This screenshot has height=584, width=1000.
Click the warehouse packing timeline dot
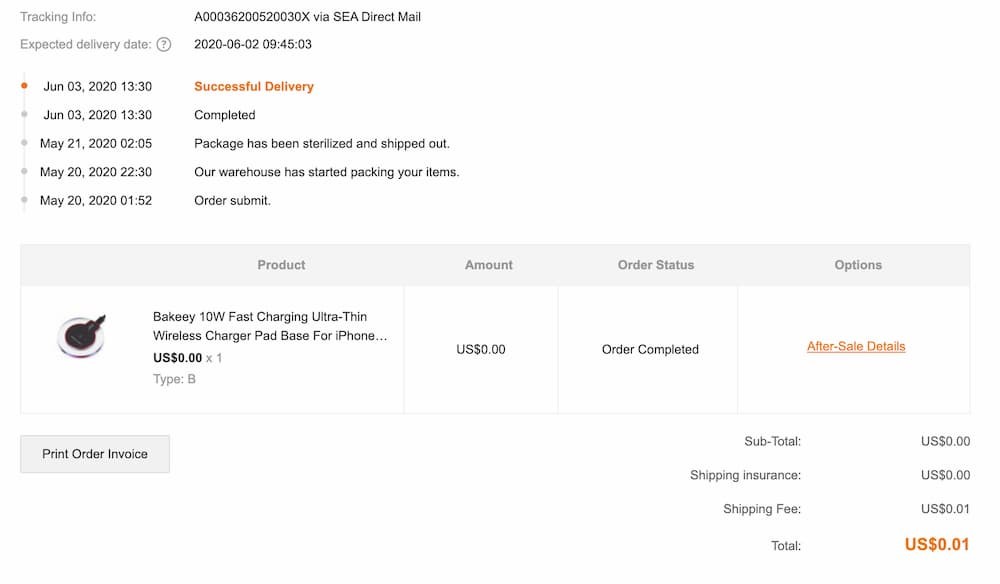click(24, 171)
